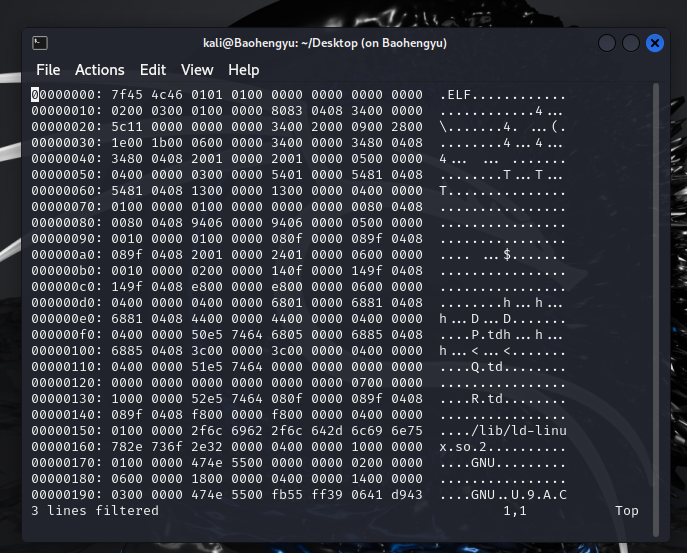This screenshot has height=553, width=687.
Task: Click hex value '8083' in row 00000010
Action: (287, 110)
